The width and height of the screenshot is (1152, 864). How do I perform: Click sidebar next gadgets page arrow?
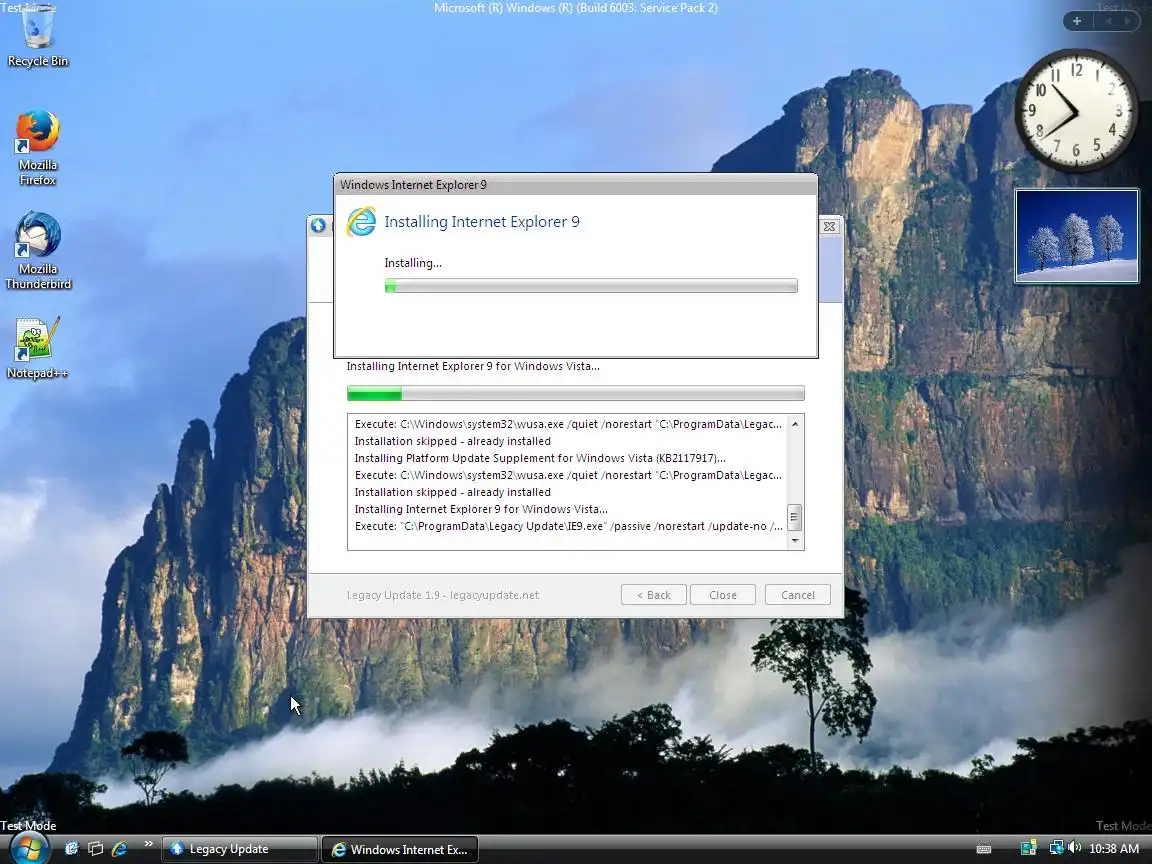1126,21
